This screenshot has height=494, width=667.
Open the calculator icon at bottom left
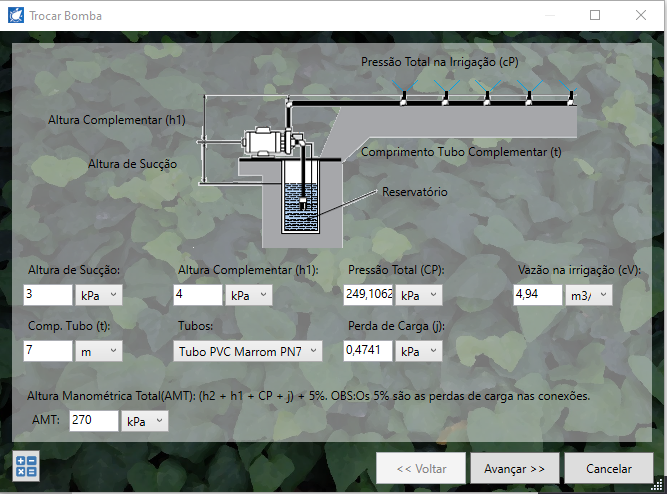coord(25,467)
